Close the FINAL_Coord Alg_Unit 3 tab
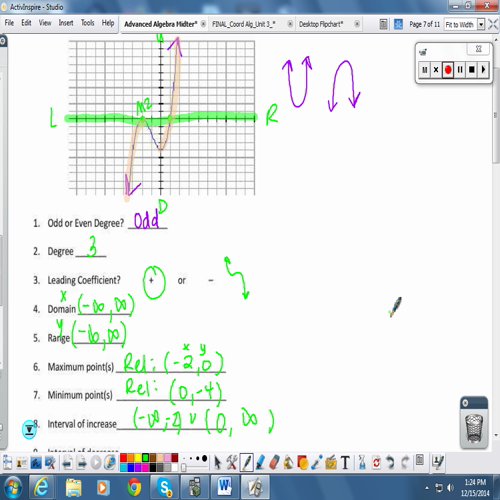 coord(290,24)
